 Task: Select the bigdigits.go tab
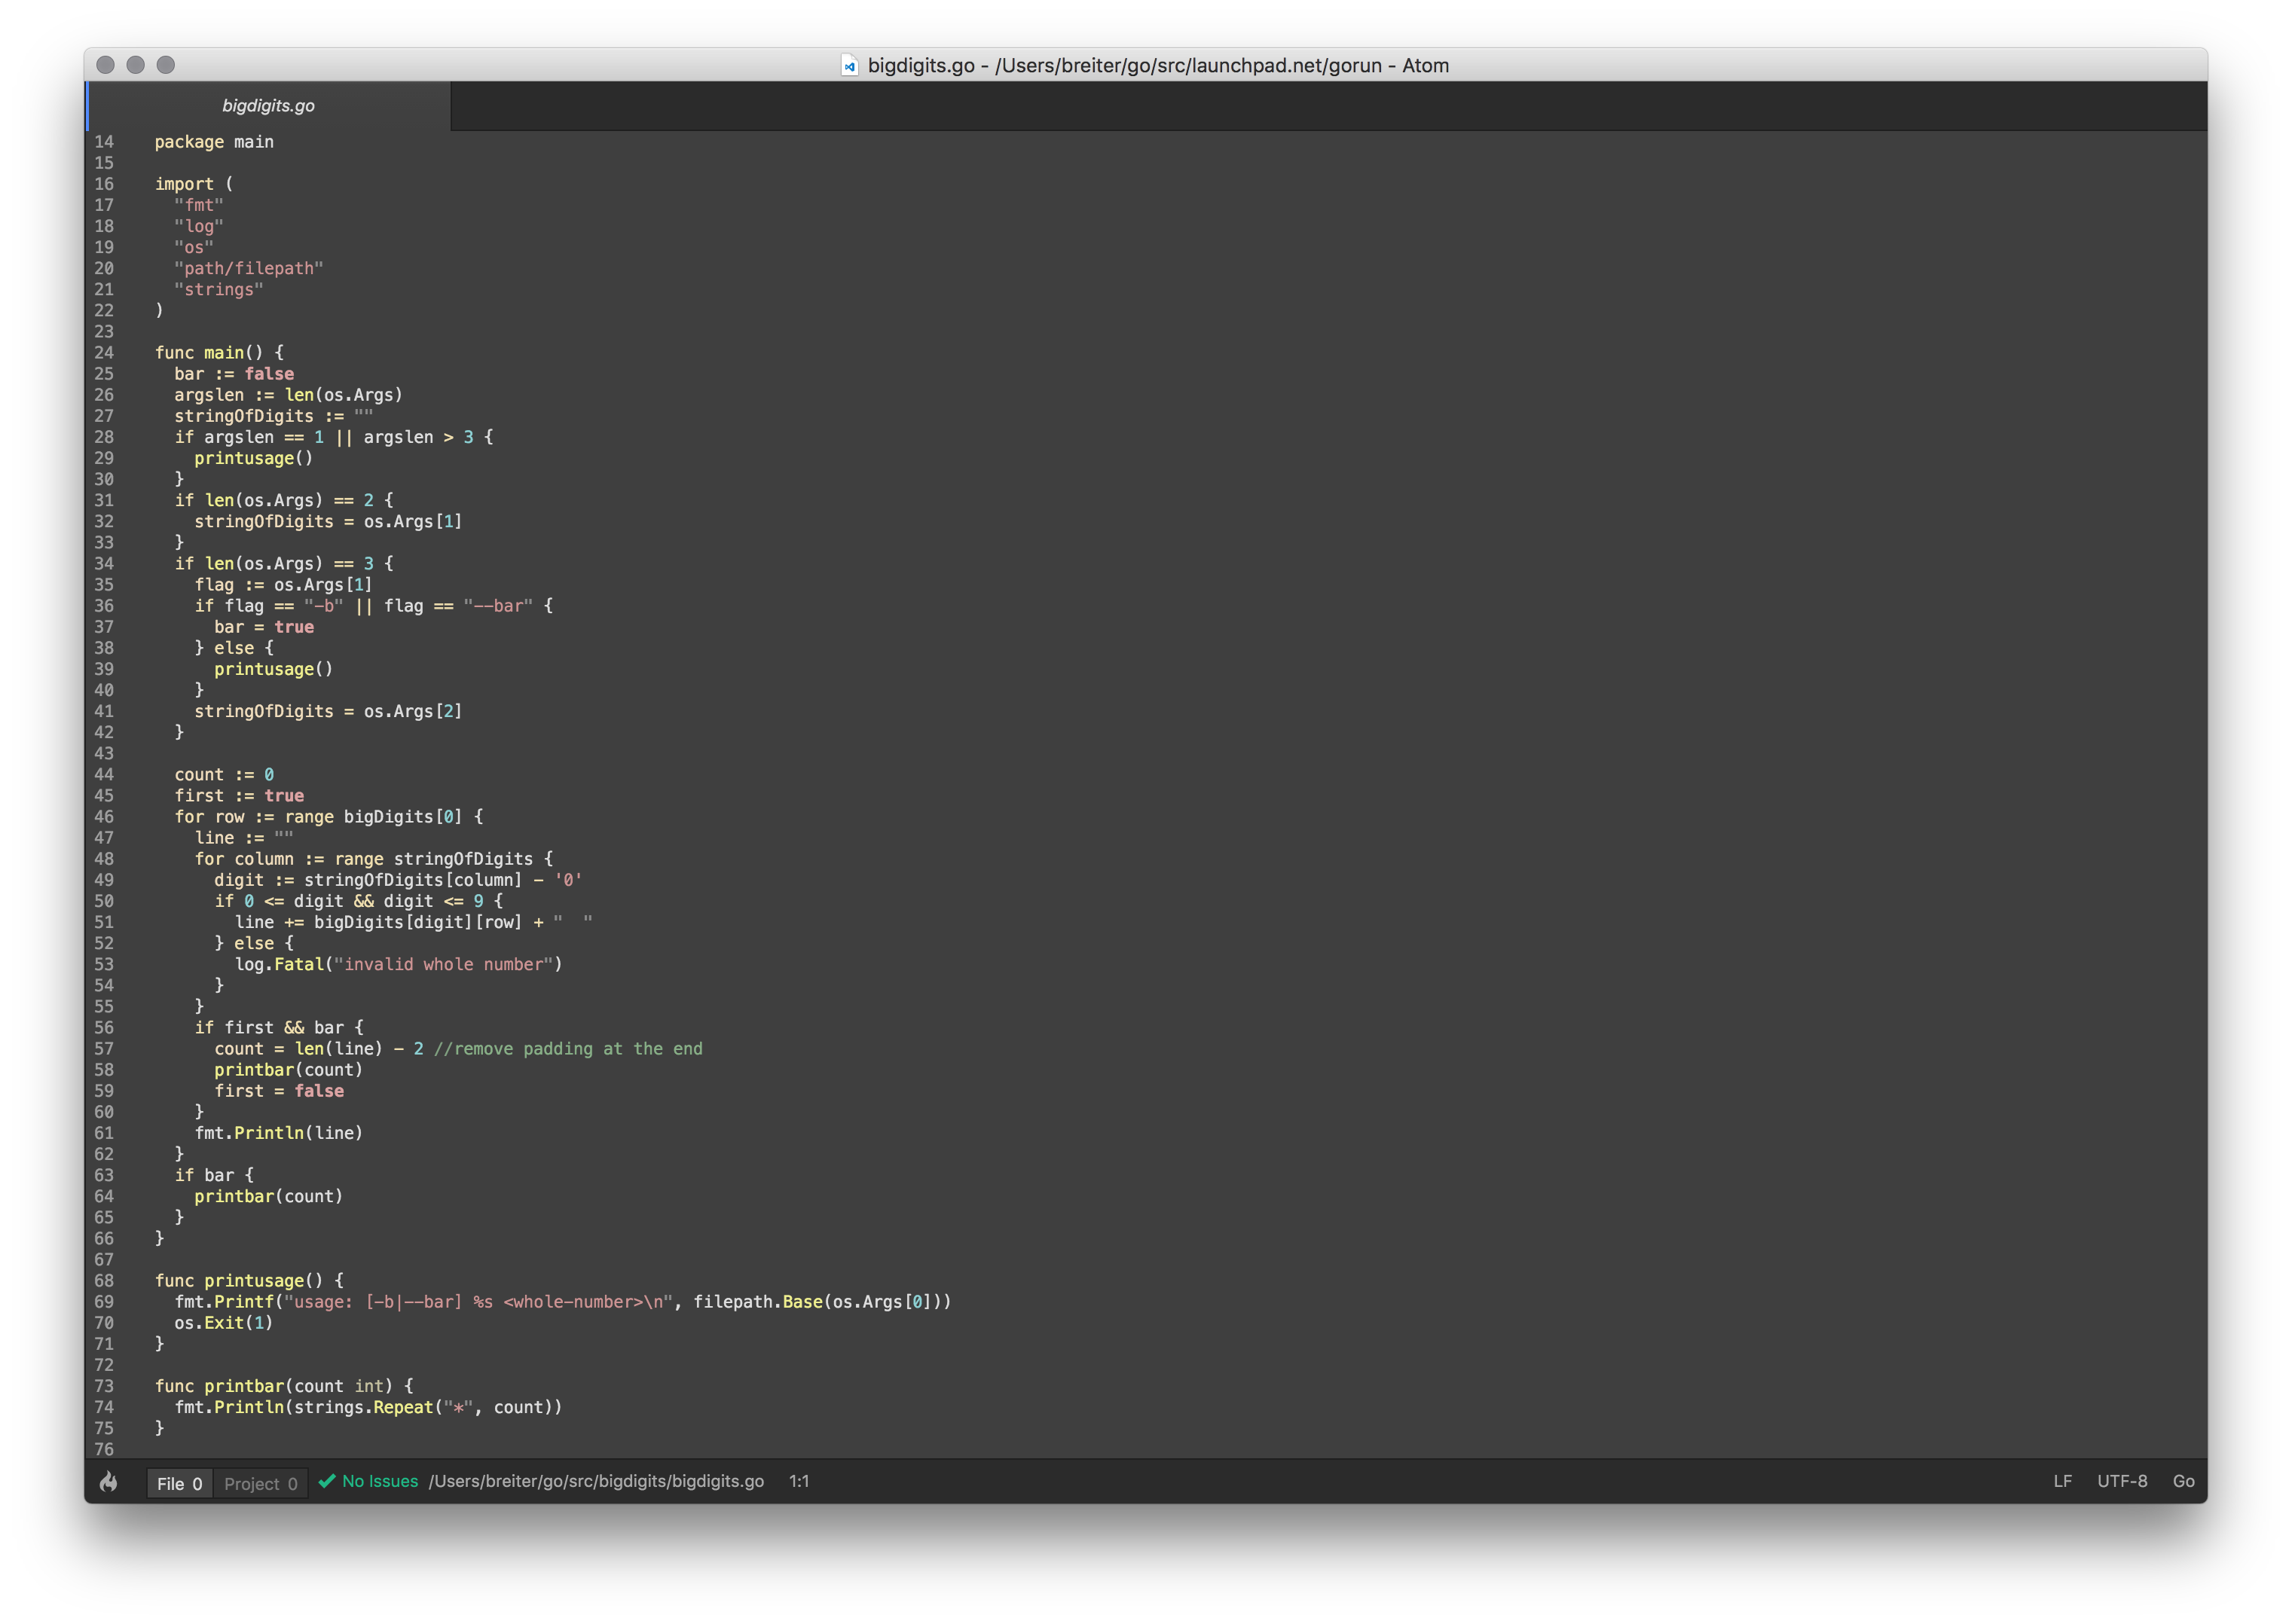coord(268,106)
